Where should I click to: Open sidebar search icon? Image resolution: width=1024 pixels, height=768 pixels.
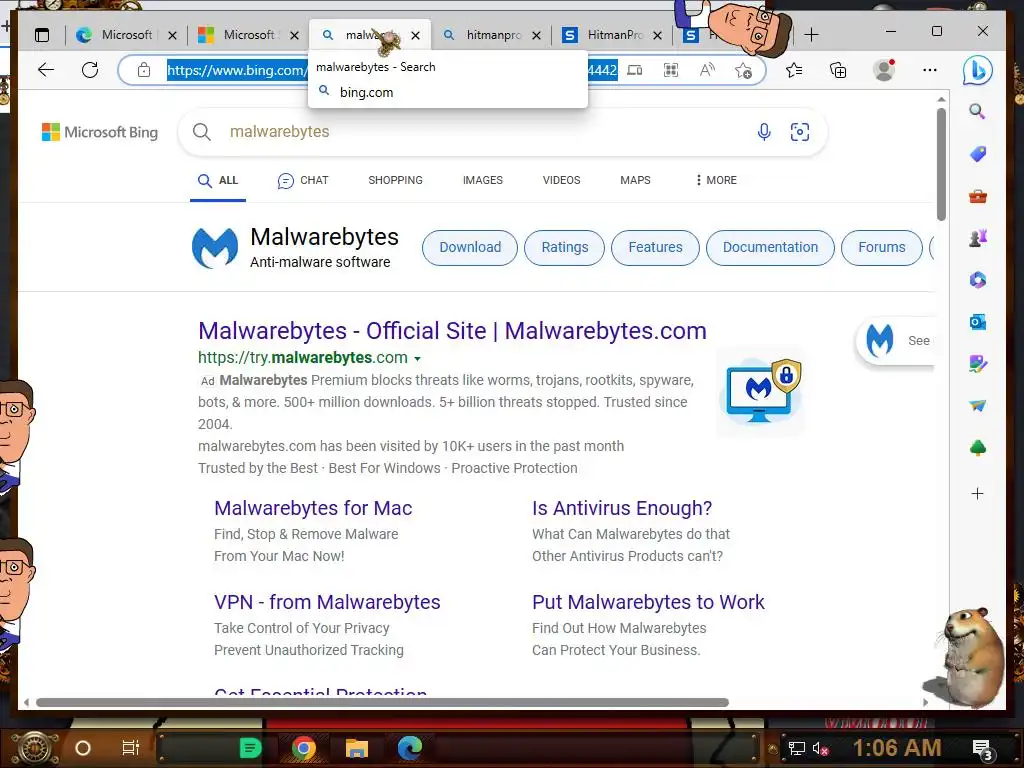pyautogui.click(x=977, y=111)
